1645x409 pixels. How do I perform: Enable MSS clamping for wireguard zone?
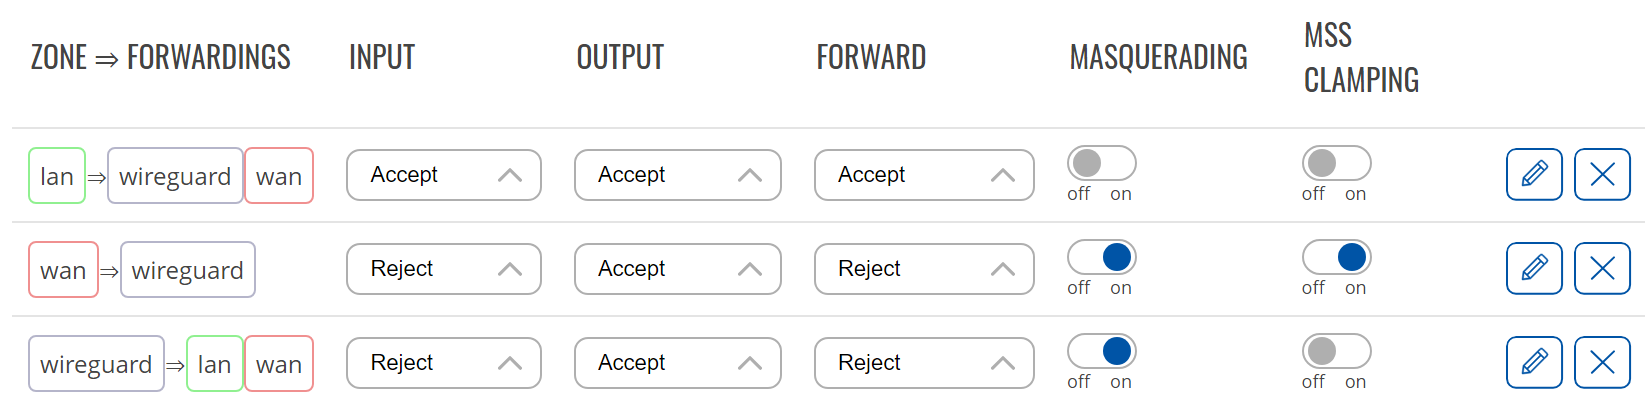[1336, 351]
